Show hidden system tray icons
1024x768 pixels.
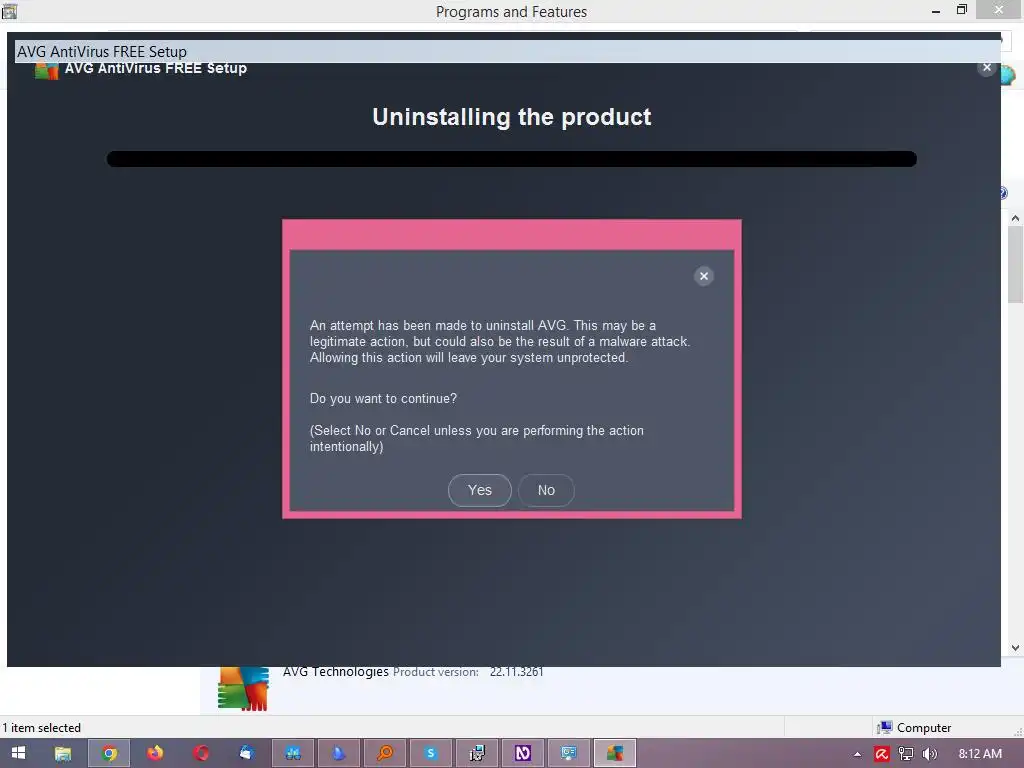click(x=857, y=754)
